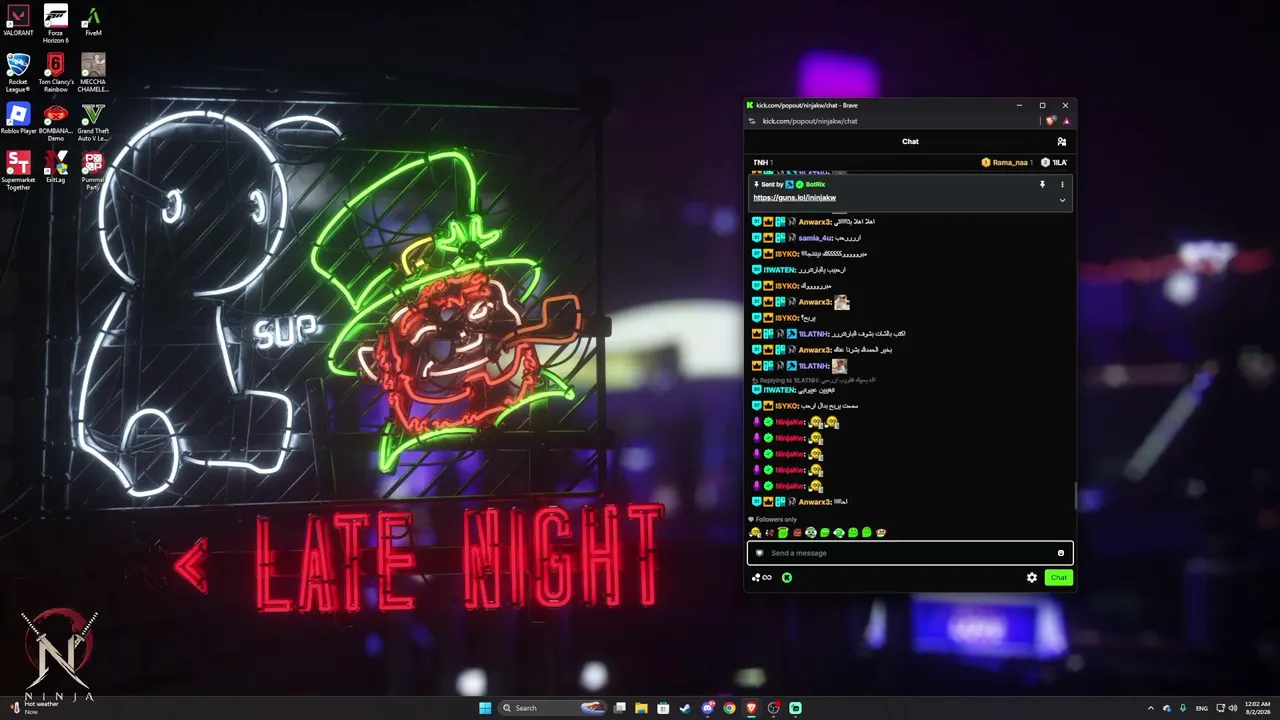The image size is (1280, 720).
Task: Open the Rocket League desktop shortcut
Action: (x=18, y=72)
